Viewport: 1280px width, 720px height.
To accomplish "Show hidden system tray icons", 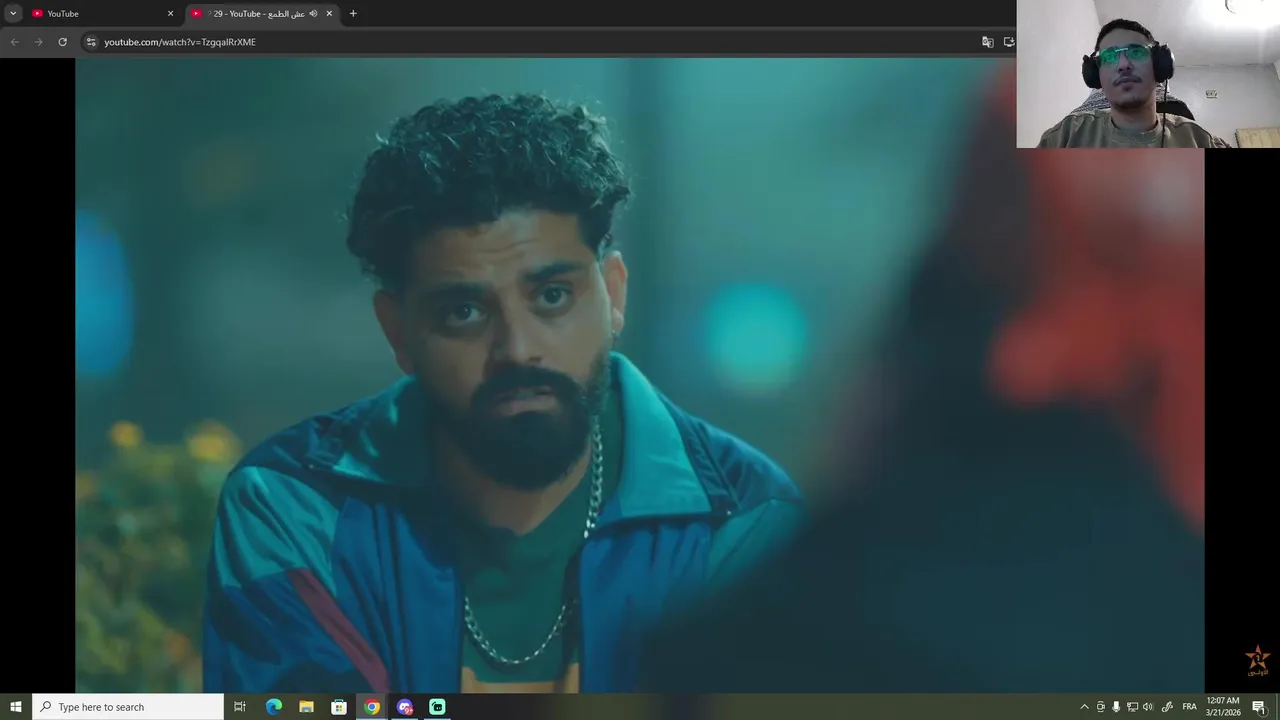I will pos(1084,707).
